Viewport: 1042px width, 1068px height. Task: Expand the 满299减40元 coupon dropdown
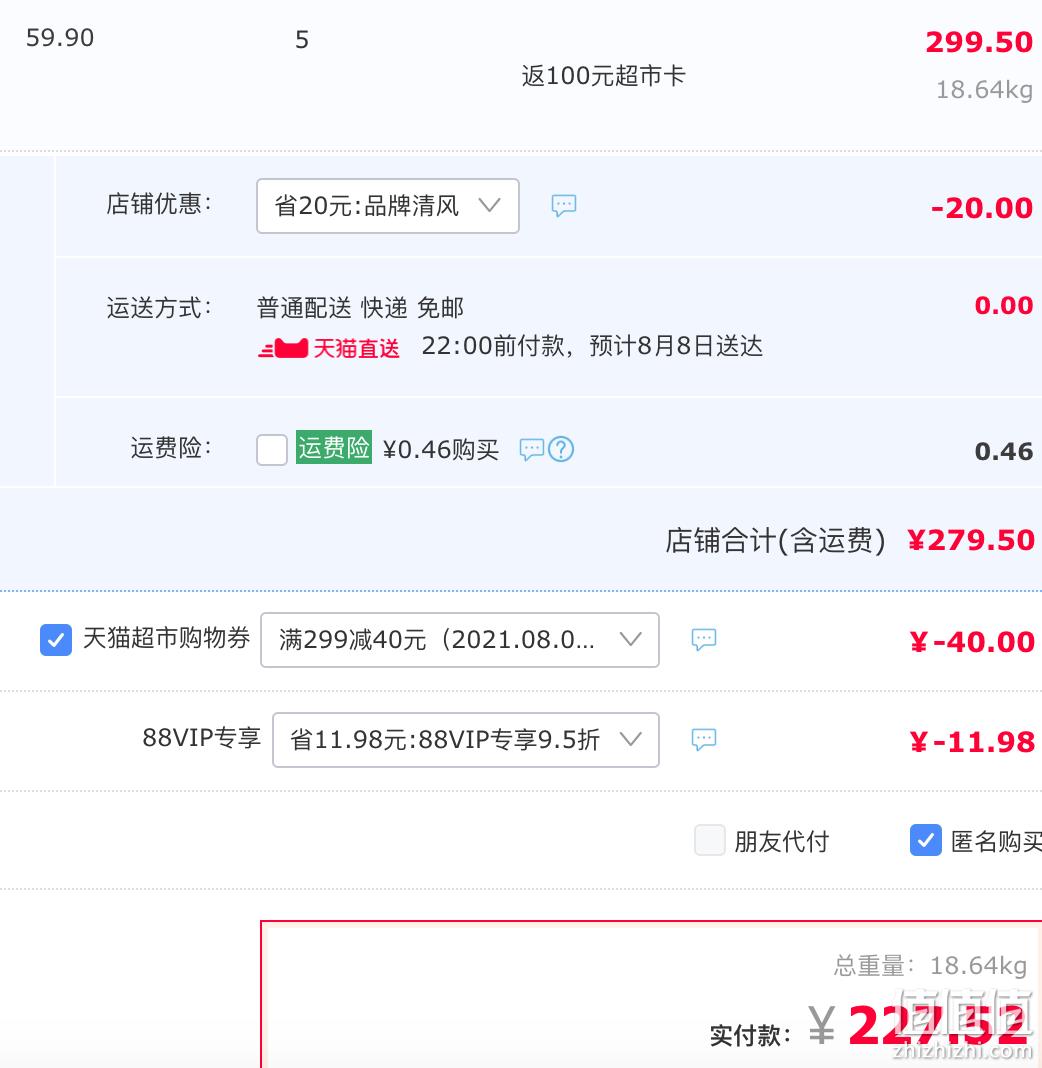tap(460, 640)
